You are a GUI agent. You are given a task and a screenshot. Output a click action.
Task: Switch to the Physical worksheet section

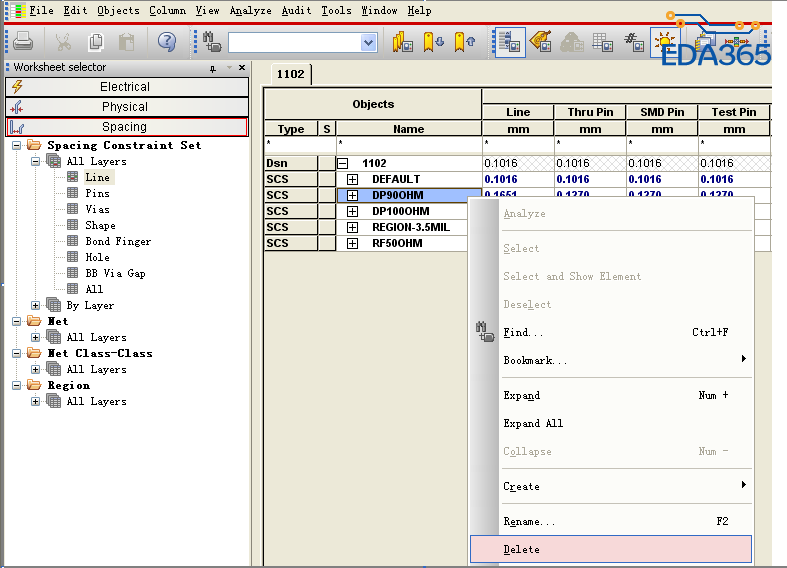click(x=125, y=107)
